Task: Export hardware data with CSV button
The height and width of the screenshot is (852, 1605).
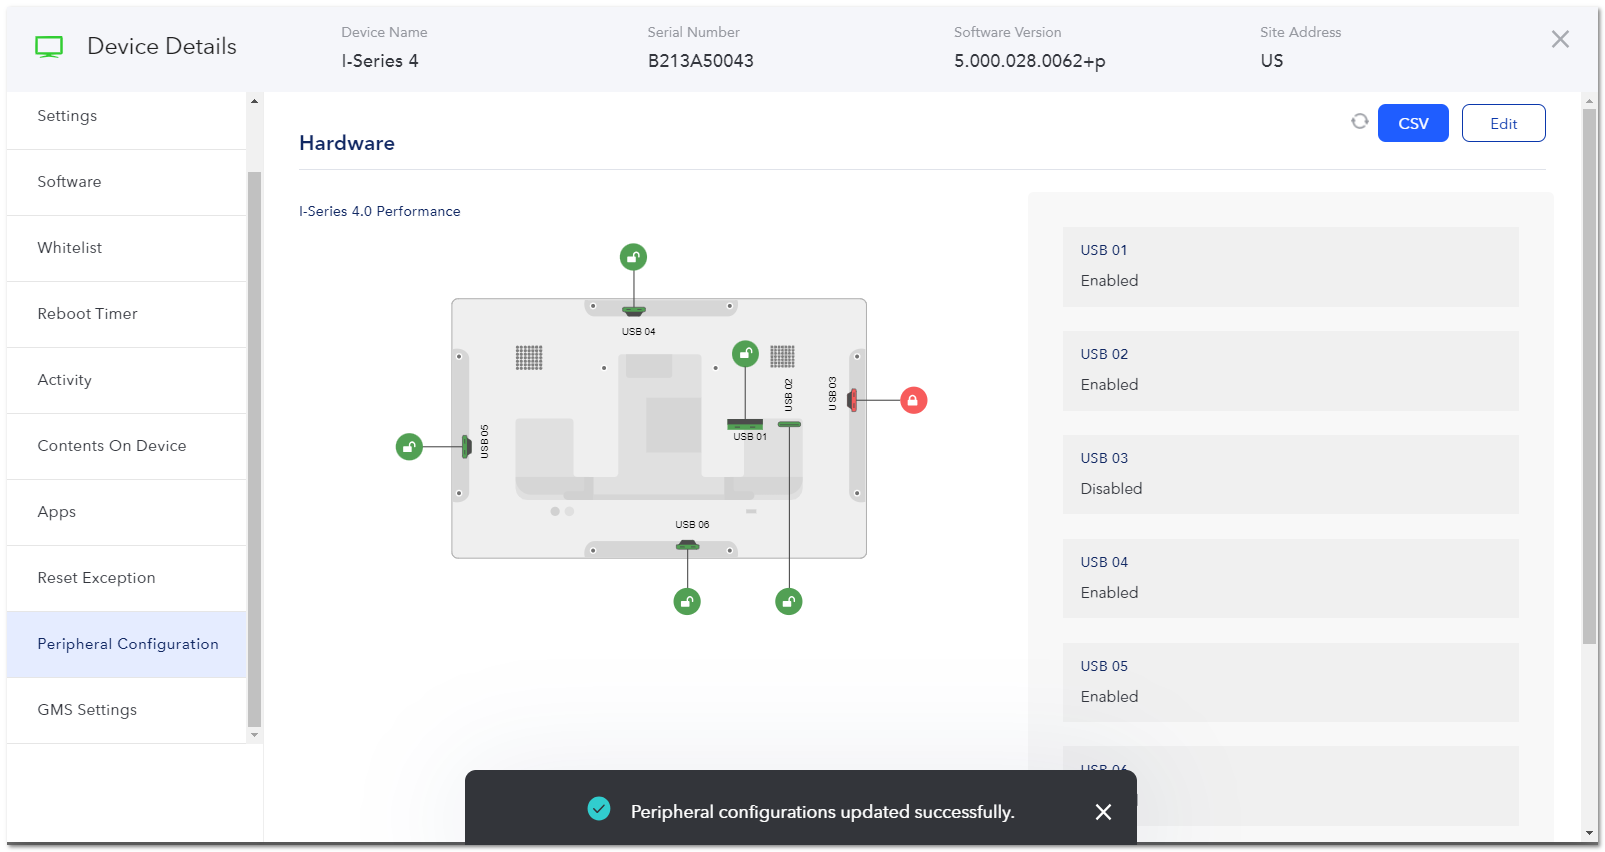Action: pyautogui.click(x=1413, y=123)
